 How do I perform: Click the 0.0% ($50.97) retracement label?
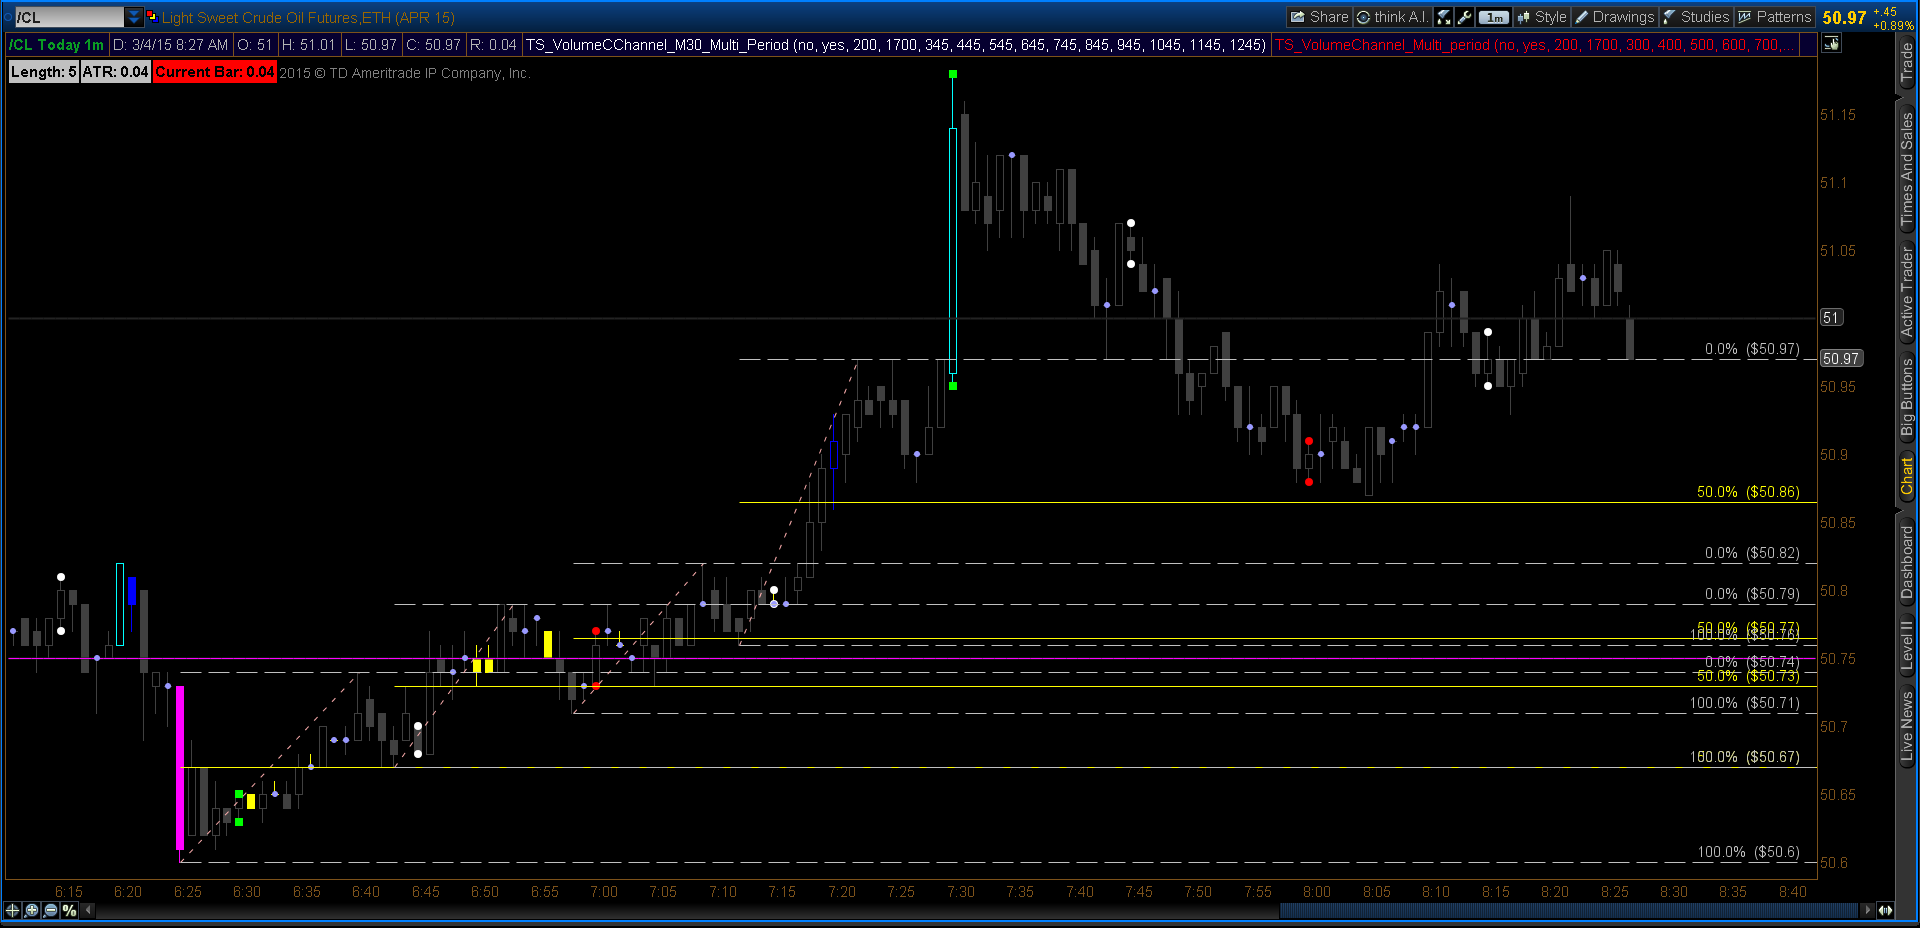1752,349
